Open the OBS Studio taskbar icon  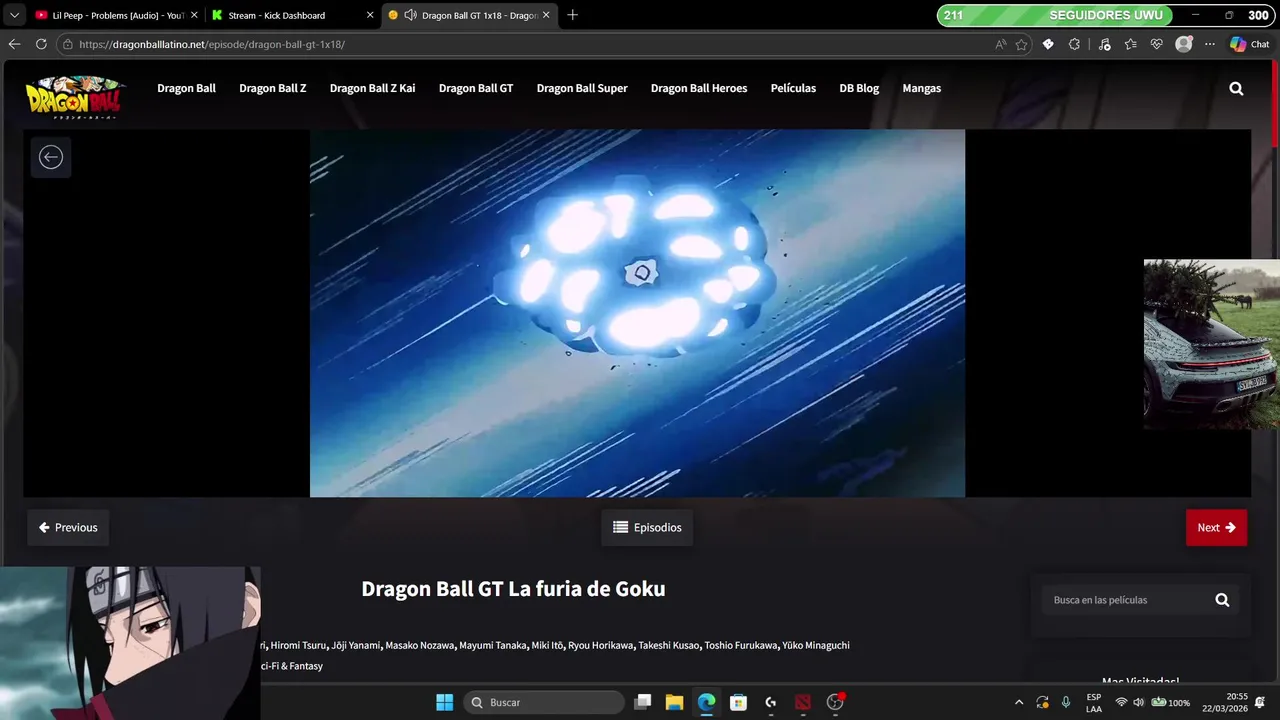coord(835,702)
